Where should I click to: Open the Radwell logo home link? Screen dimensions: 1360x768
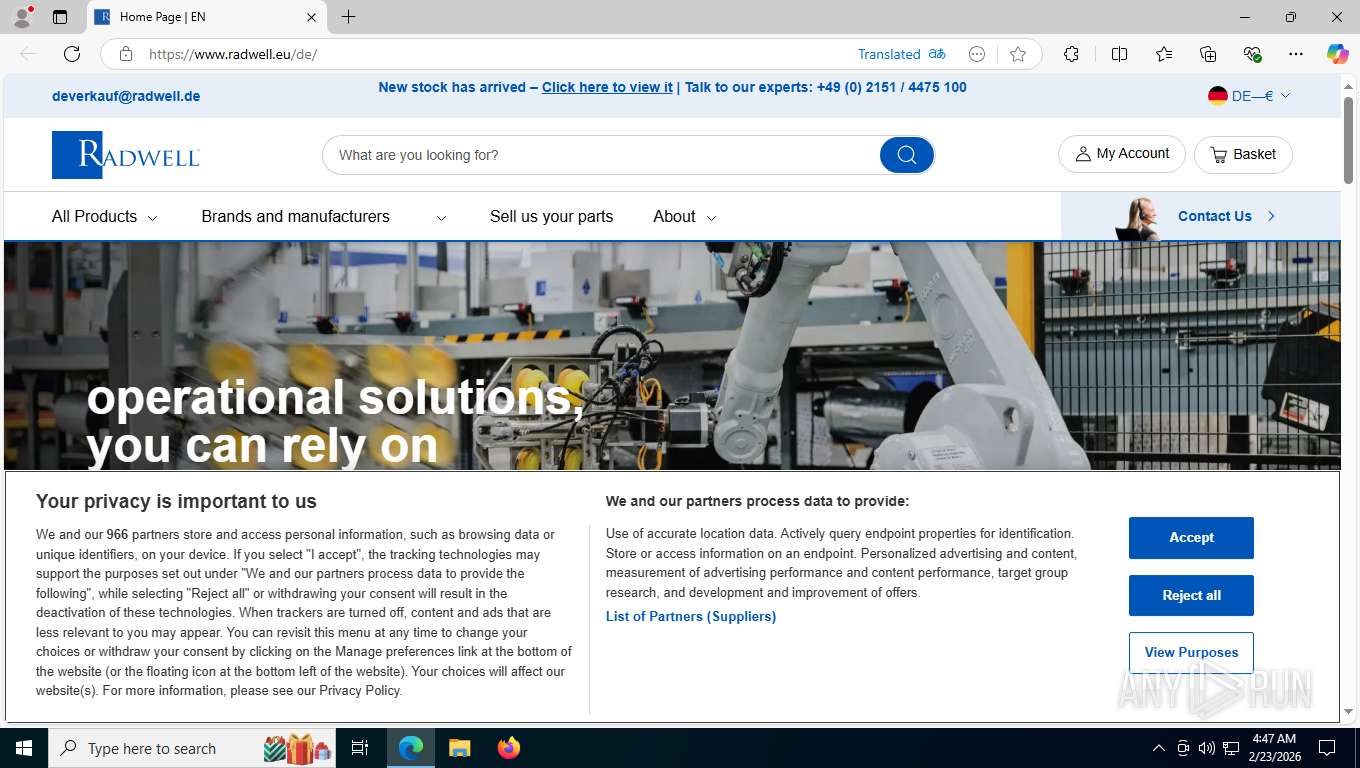coord(126,155)
